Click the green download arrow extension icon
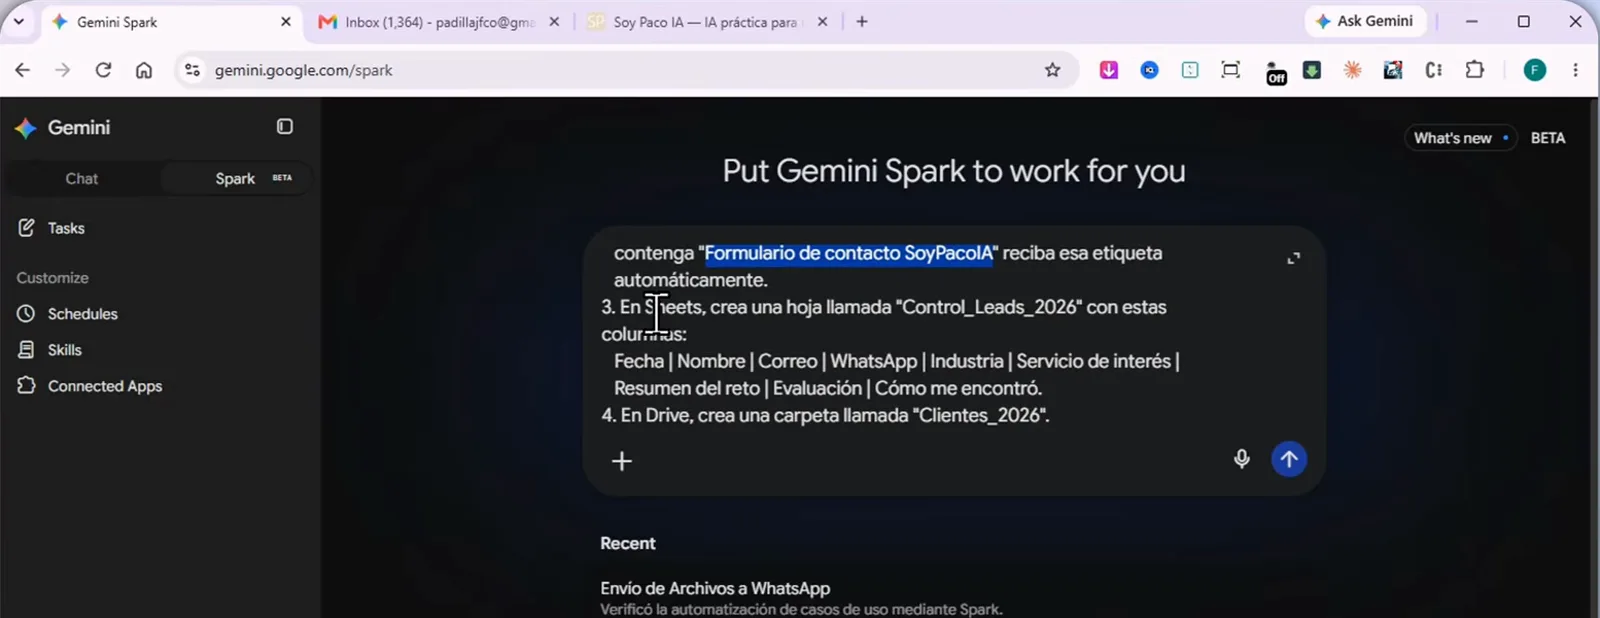Viewport: 1600px width, 618px height. point(1312,70)
